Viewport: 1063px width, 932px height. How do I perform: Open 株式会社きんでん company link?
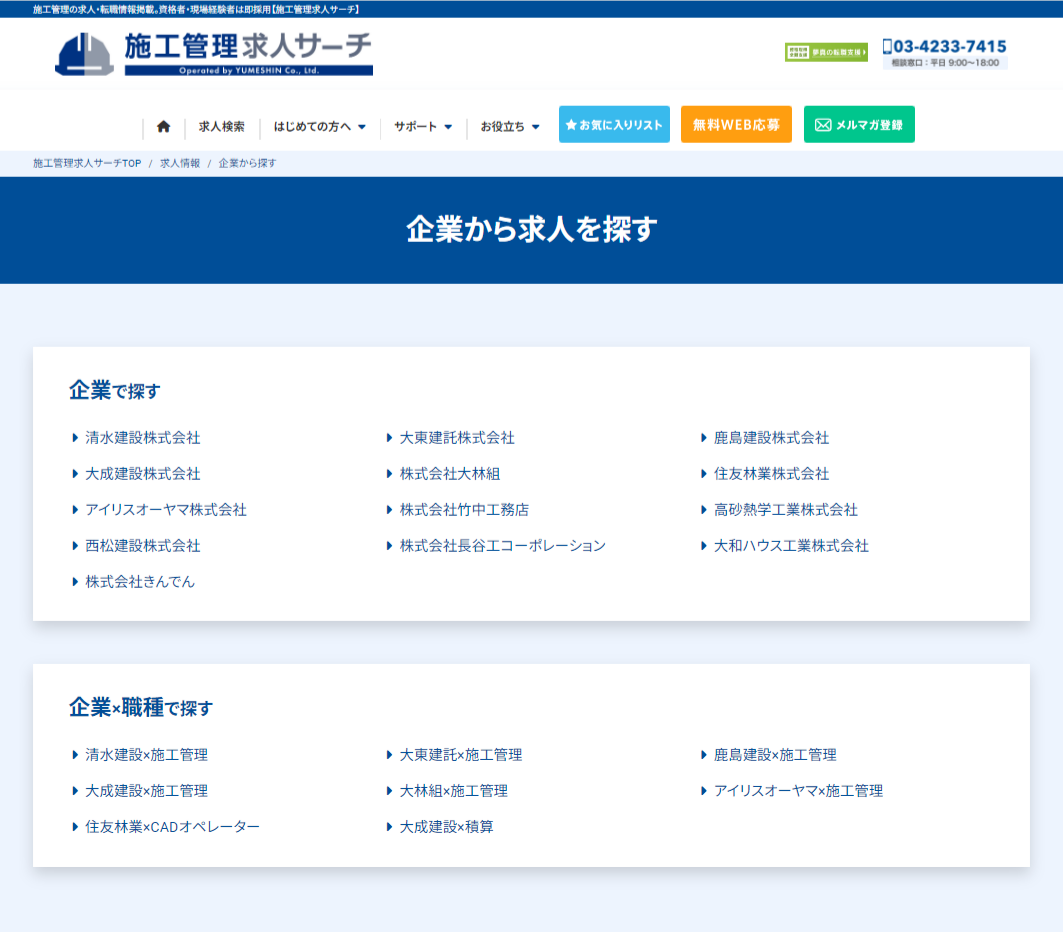[140, 582]
